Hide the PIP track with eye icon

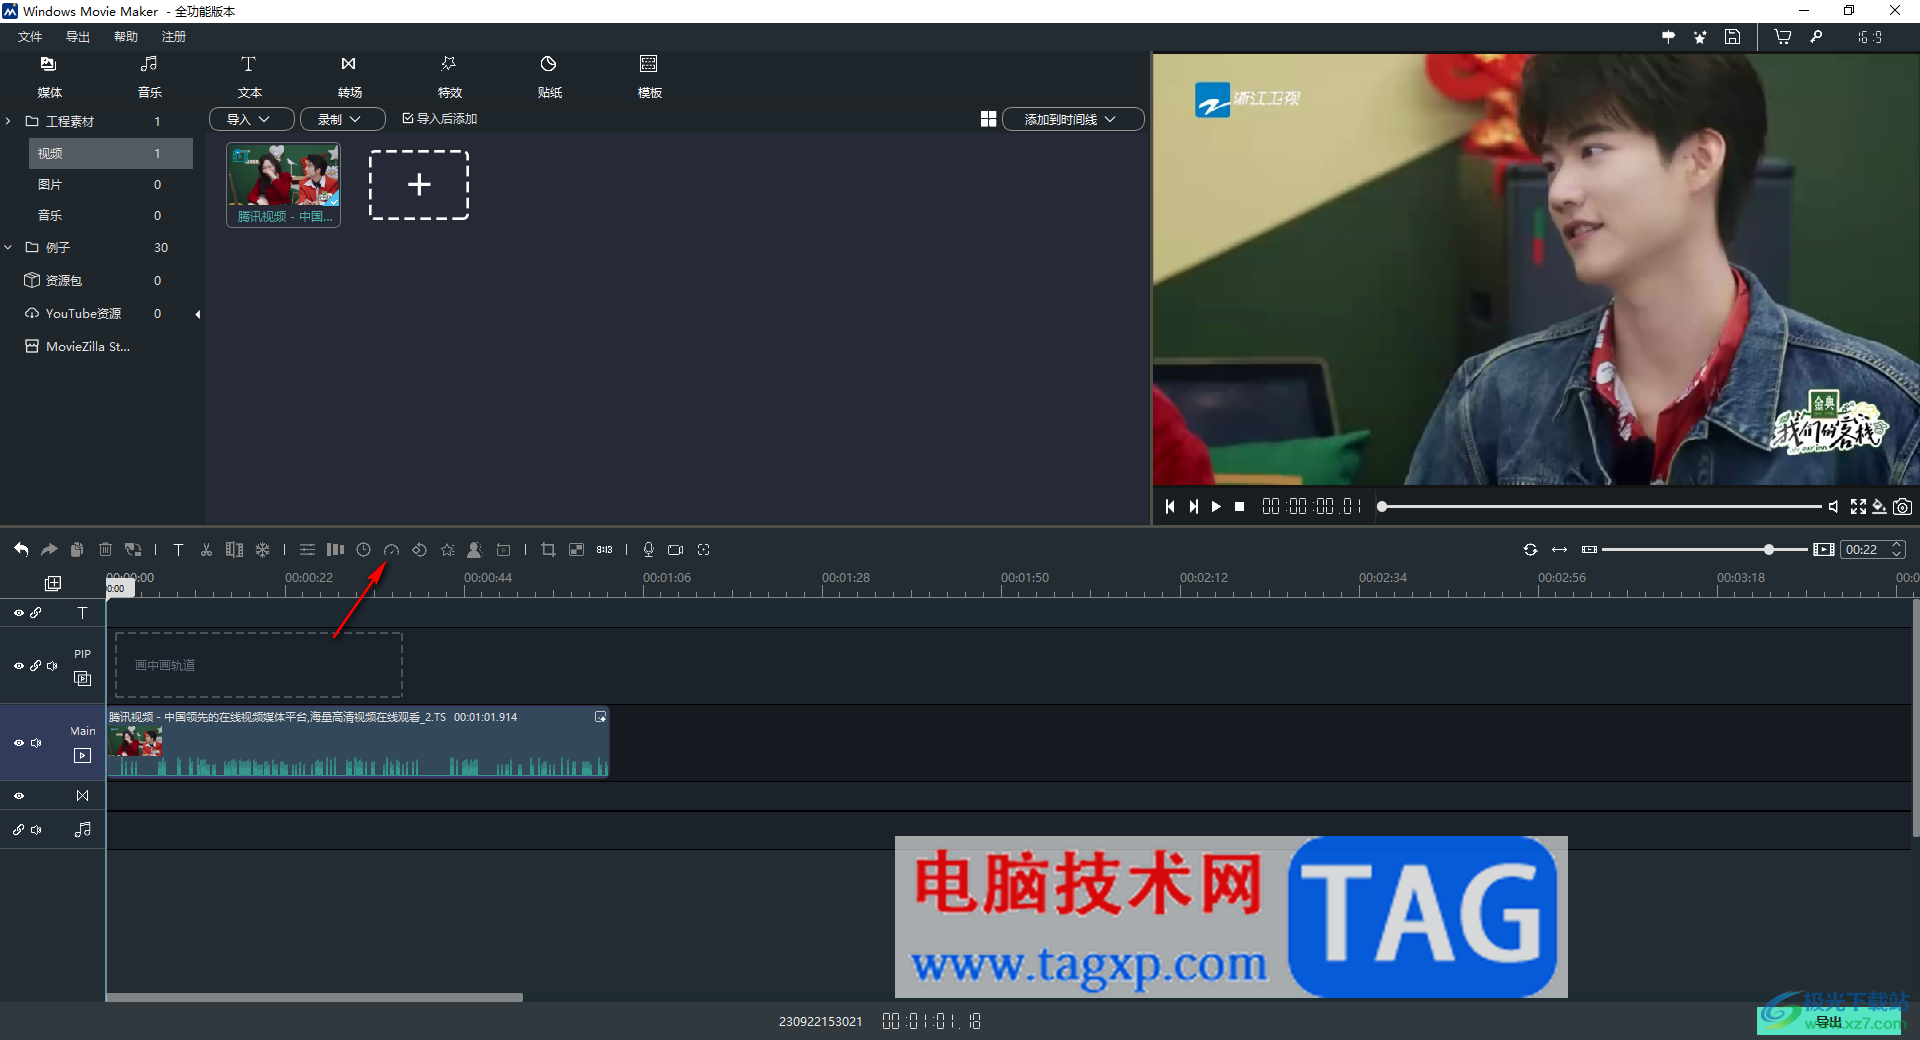pos(18,666)
